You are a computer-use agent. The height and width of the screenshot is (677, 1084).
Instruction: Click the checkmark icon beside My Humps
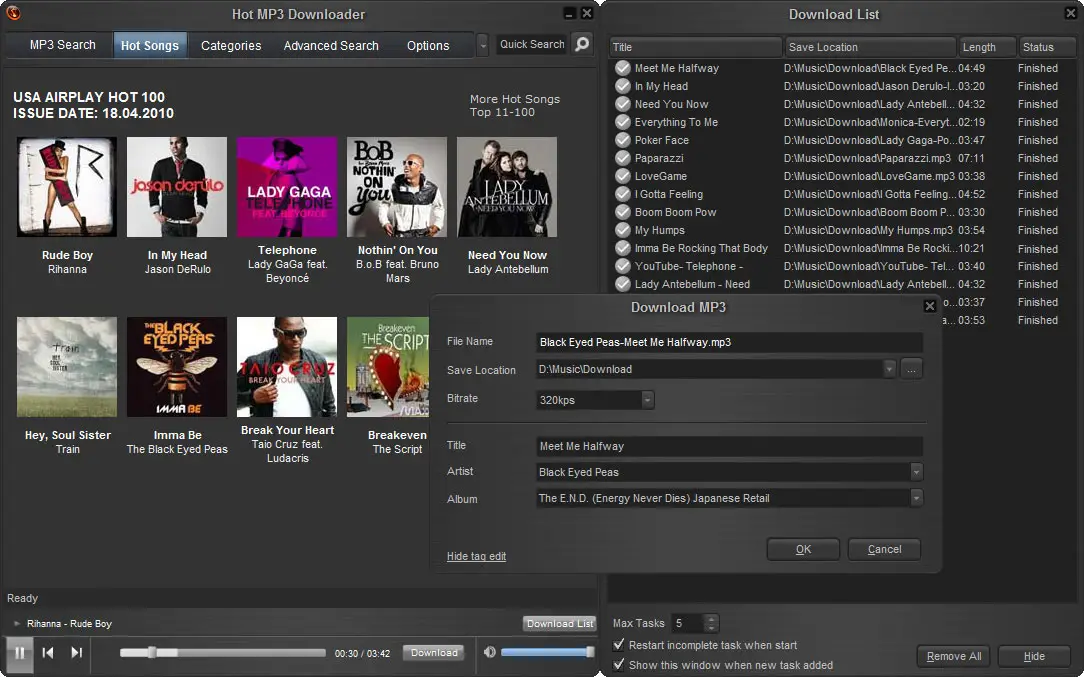pyautogui.click(x=623, y=230)
